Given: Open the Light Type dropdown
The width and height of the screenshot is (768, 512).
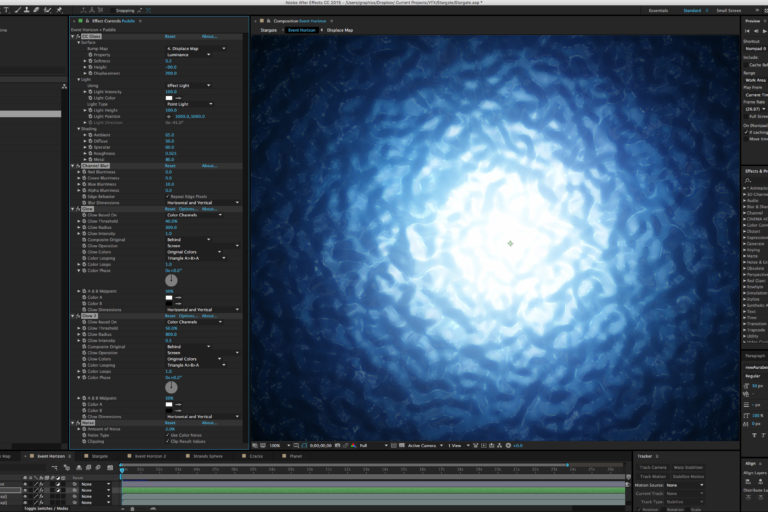Looking at the screenshot, I should pyautogui.click(x=189, y=103).
